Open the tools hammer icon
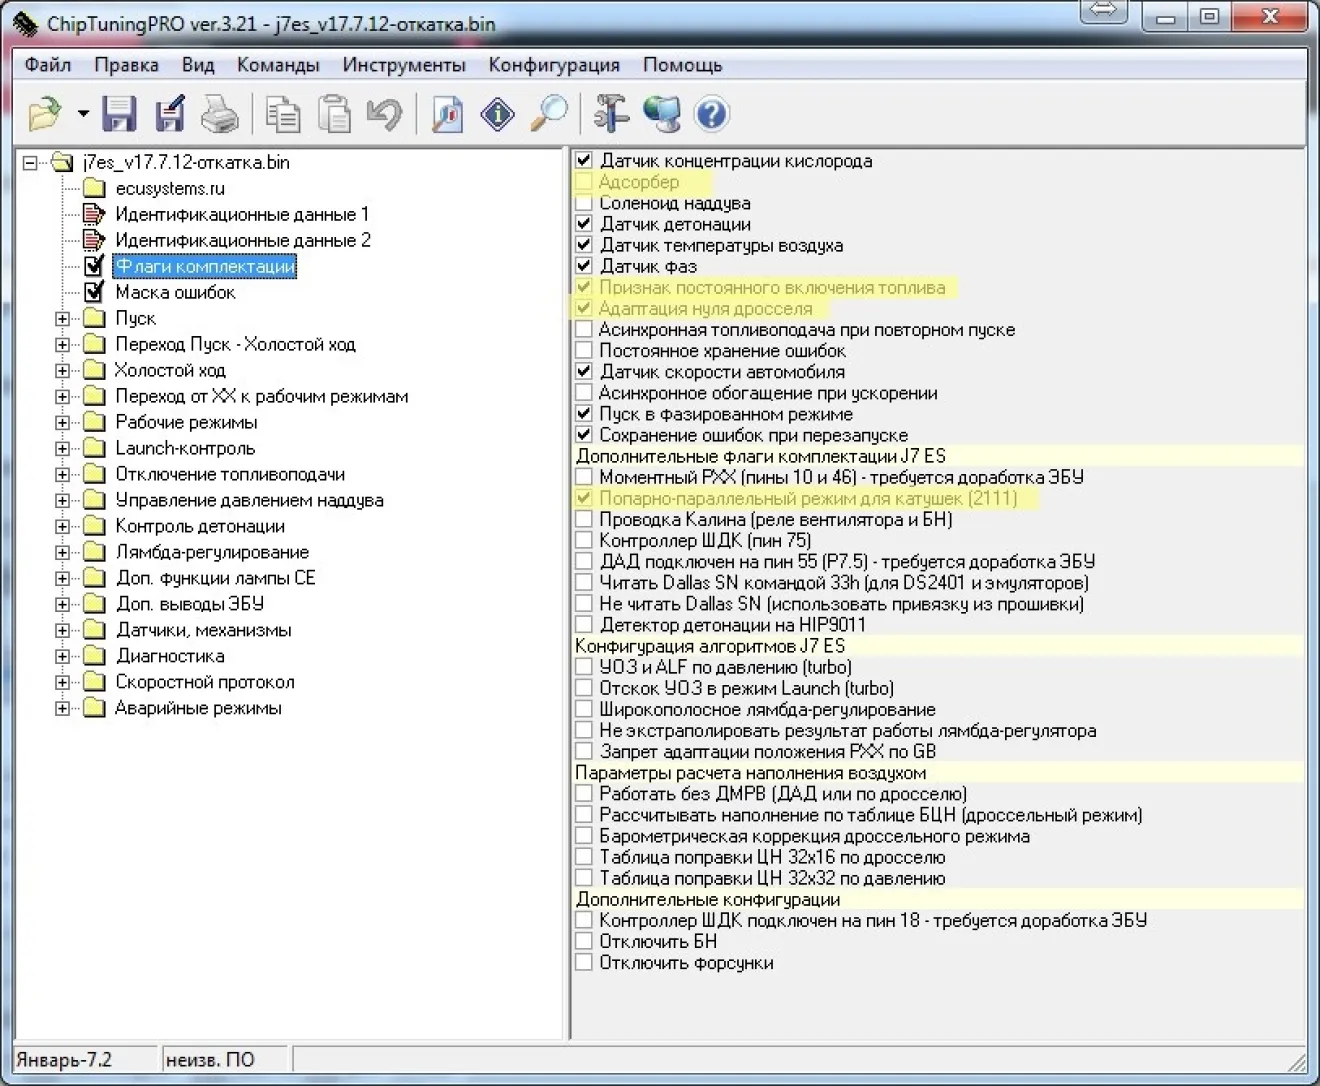This screenshot has height=1086, width=1320. coord(610,114)
